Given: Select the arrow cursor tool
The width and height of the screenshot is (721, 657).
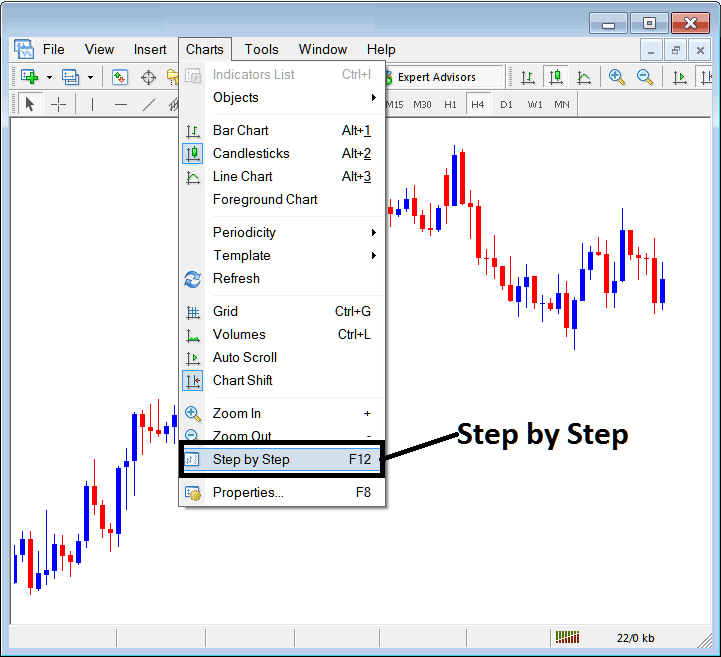Looking at the screenshot, I should (x=30, y=105).
